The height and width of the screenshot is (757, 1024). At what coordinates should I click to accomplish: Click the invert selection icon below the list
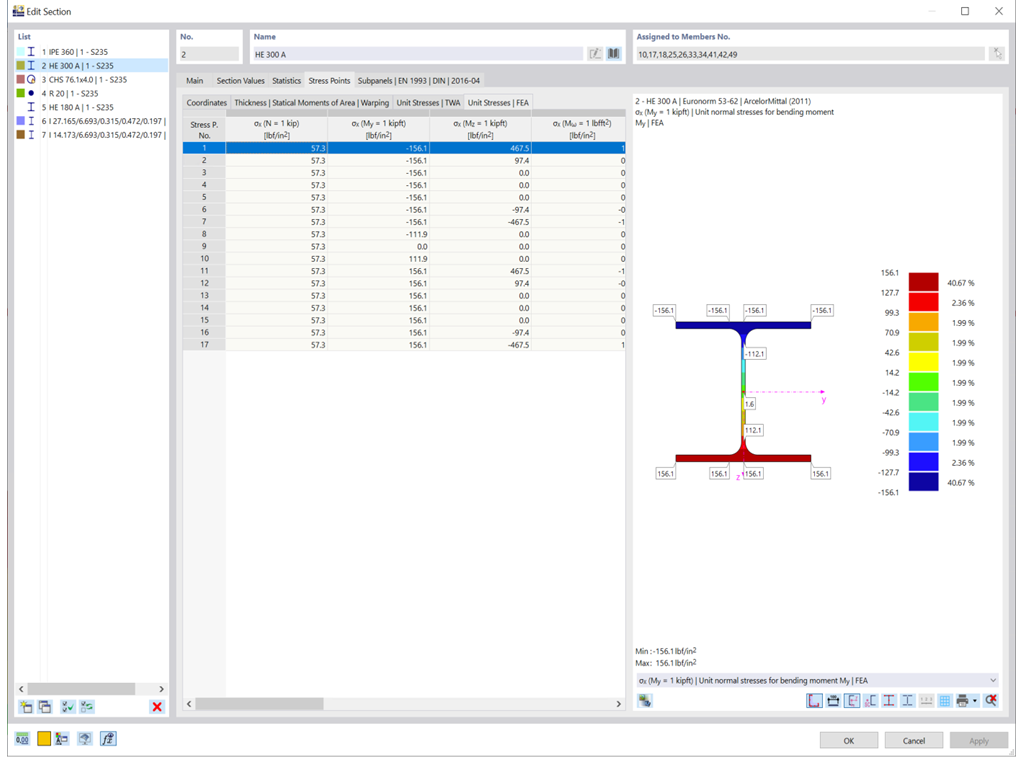tap(87, 707)
